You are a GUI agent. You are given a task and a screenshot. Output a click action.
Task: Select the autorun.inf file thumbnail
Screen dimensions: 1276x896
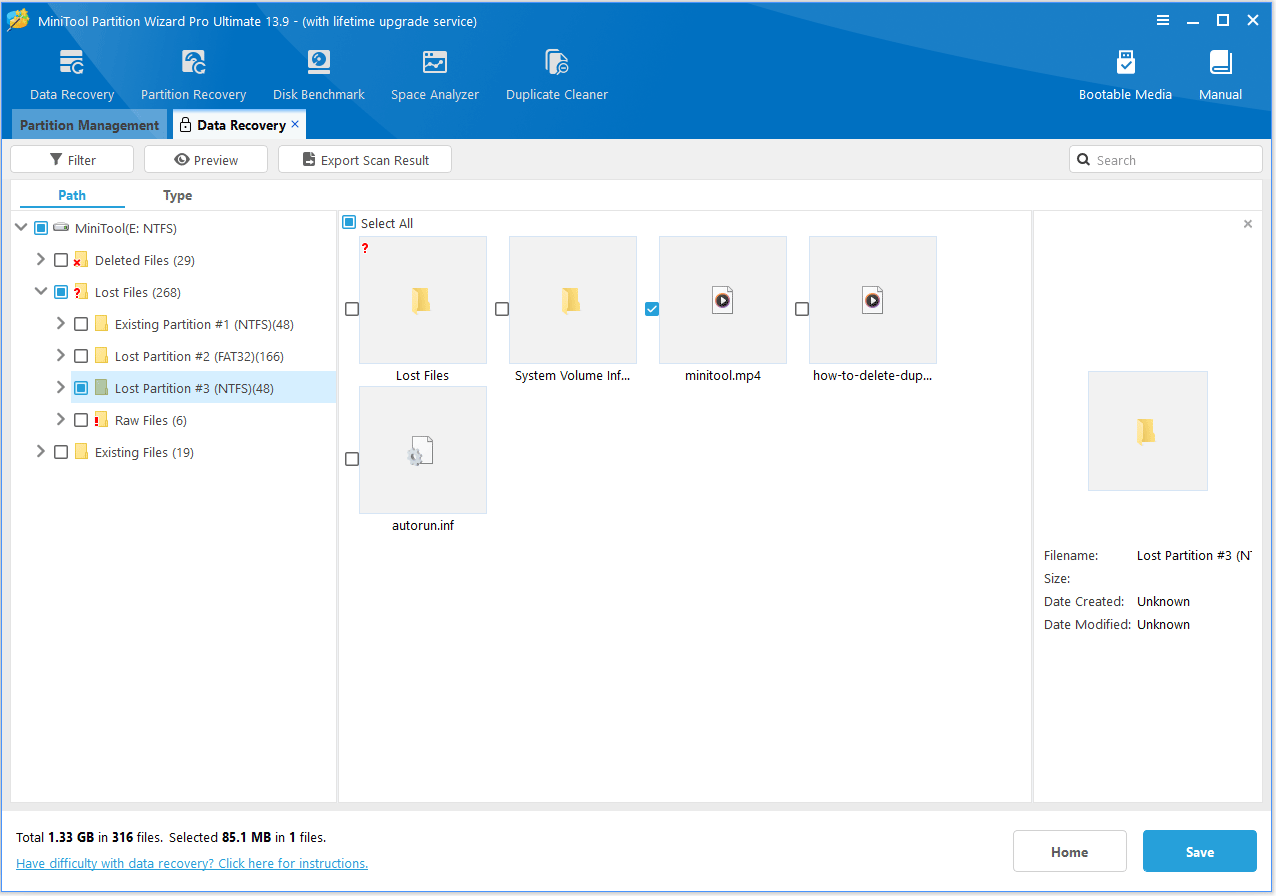point(423,450)
